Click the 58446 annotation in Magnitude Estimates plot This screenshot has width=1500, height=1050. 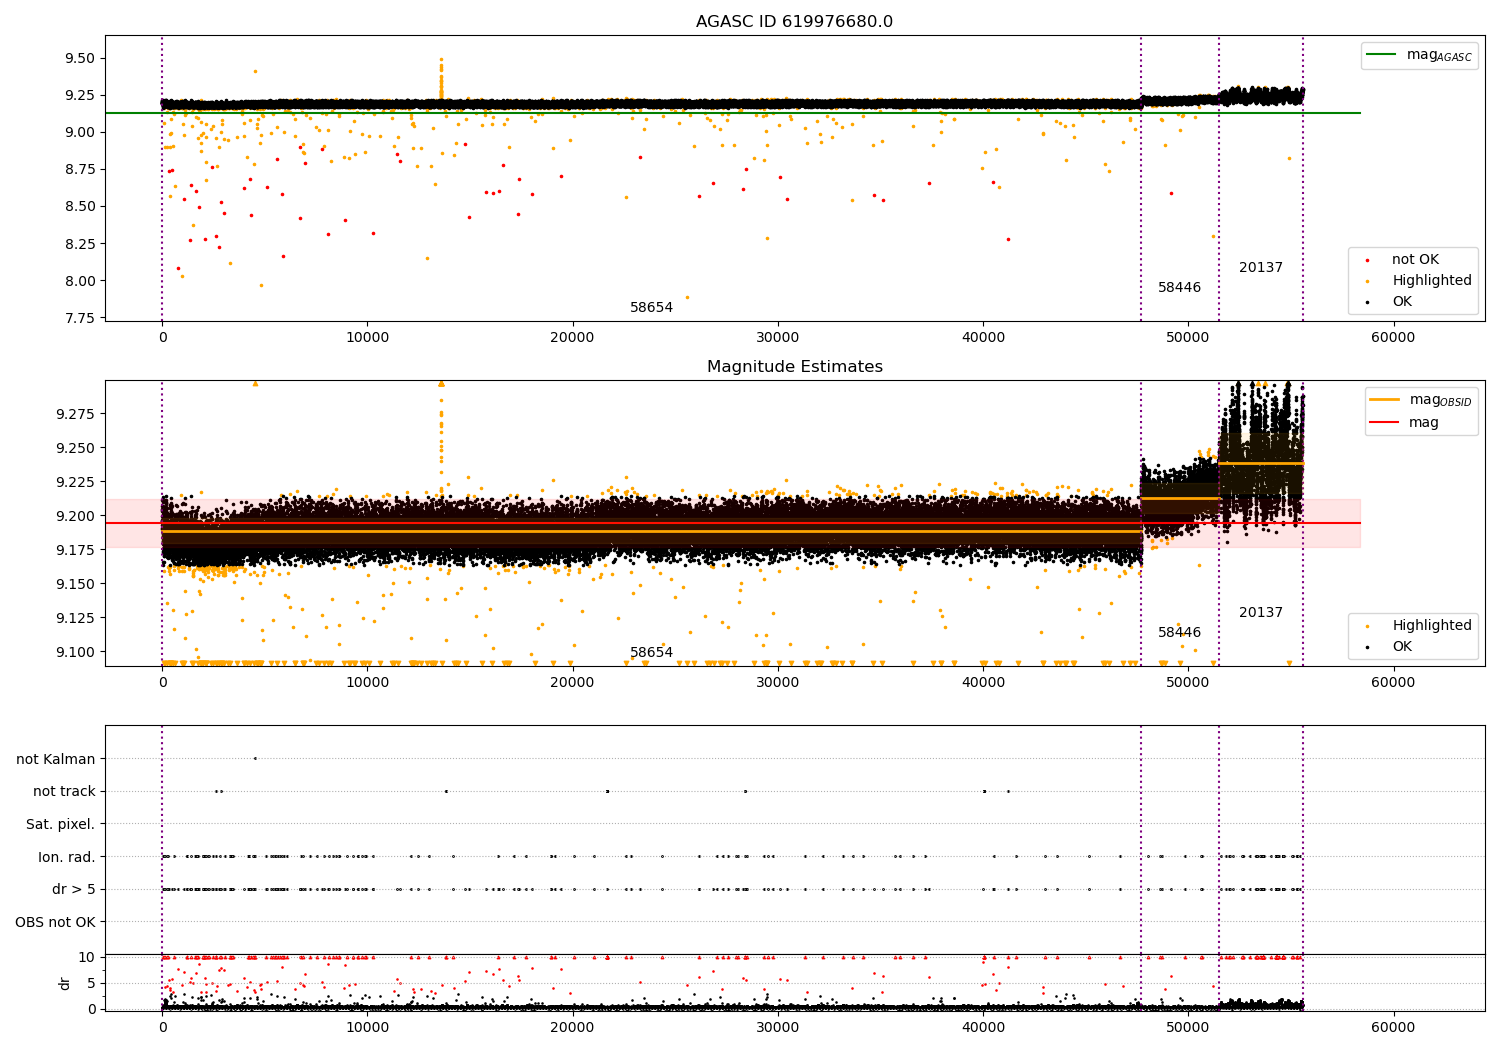(x=1179, y=633)
